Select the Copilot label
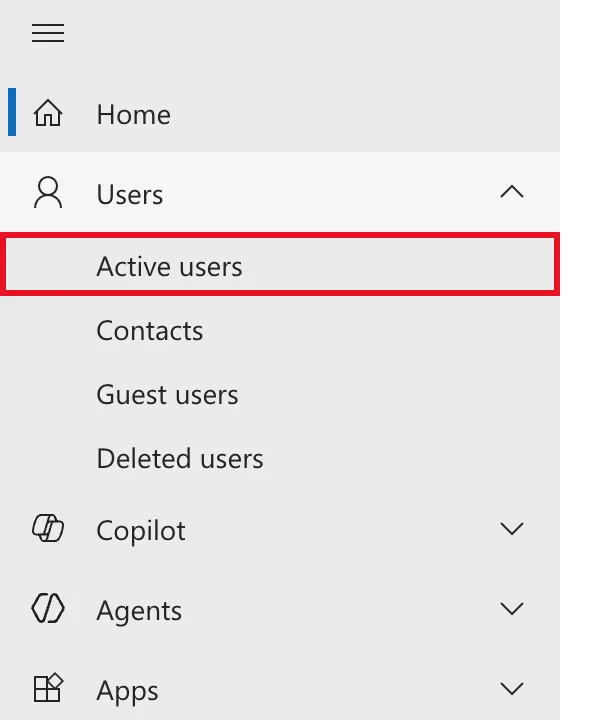Viewport: 600px width, 720px height. (x=141, y=531)
